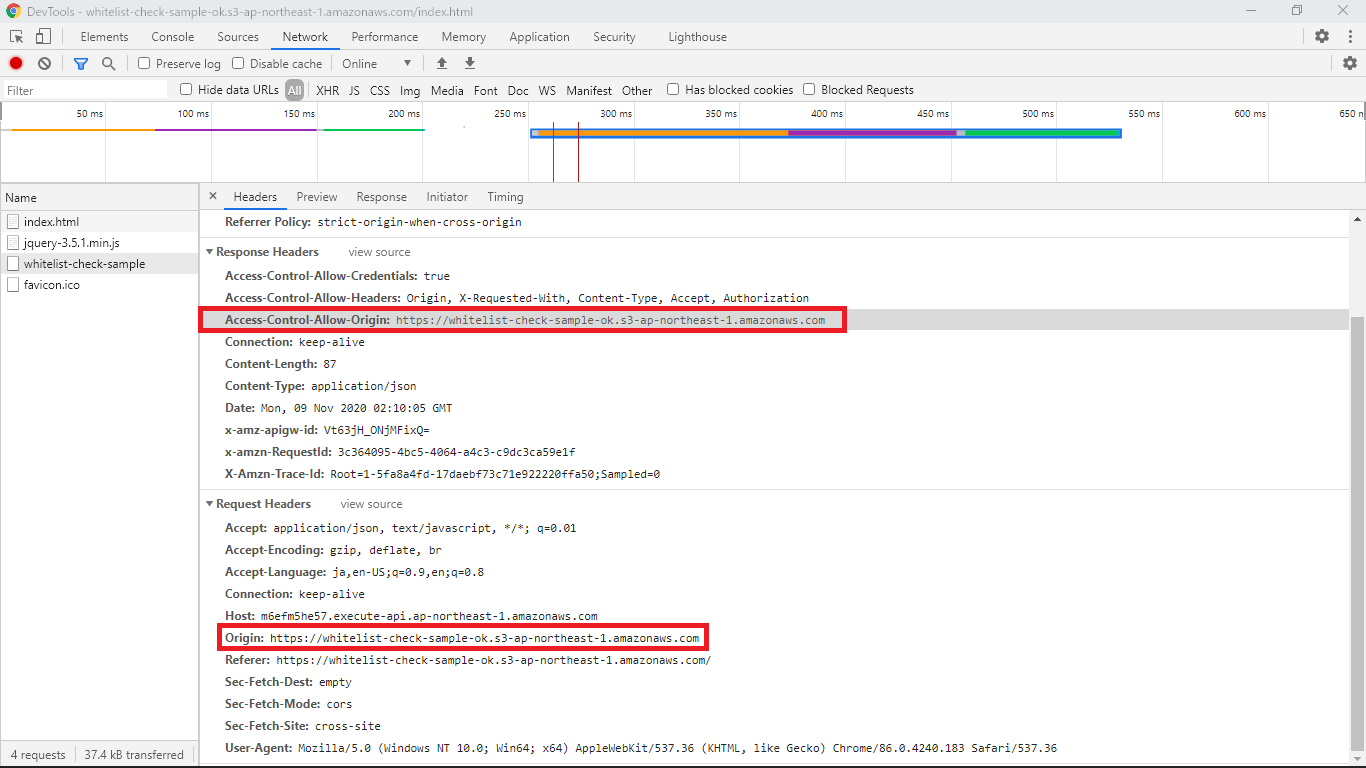Clear the network log
Viewport: 1366px width, 768px height.
pos(44,63)
